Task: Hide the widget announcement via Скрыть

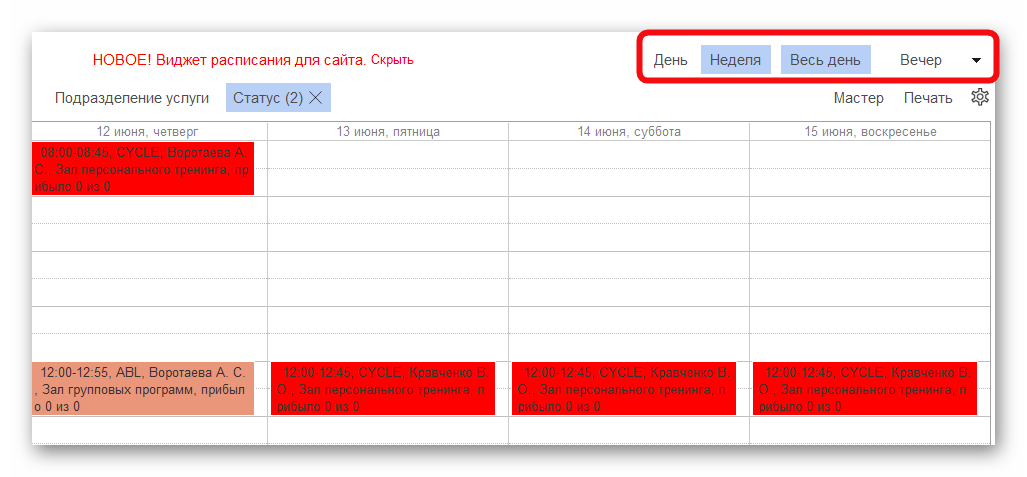Action: [x=392, y=60]
